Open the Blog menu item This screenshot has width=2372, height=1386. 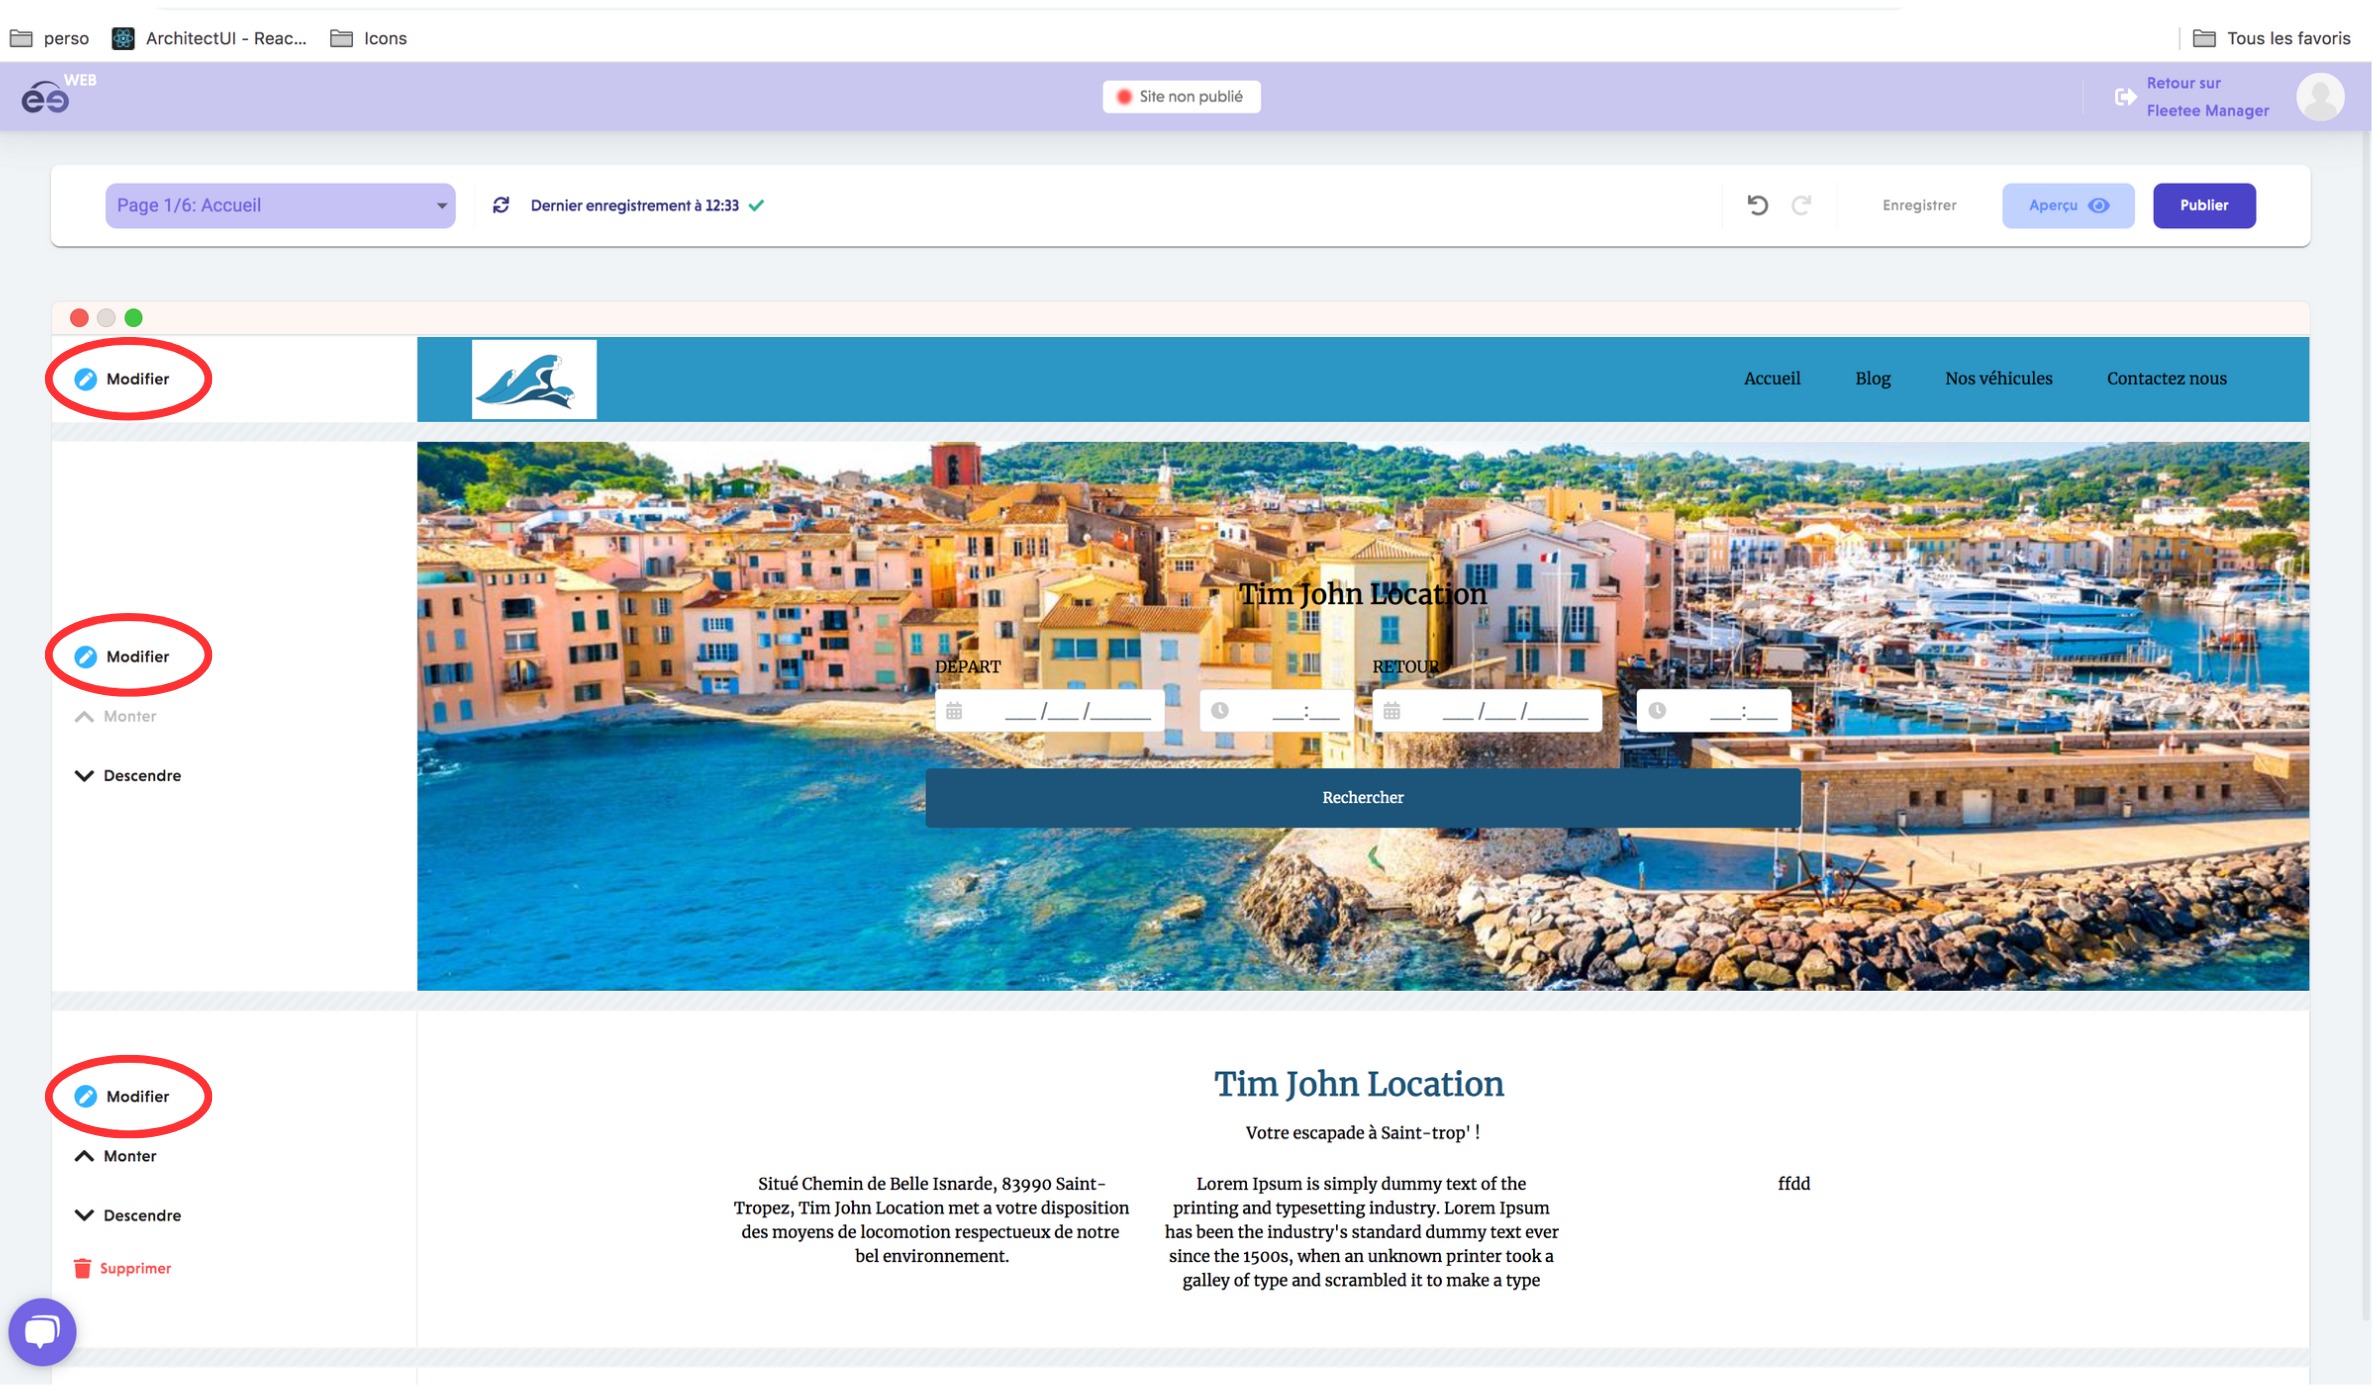pos(1872,378)
